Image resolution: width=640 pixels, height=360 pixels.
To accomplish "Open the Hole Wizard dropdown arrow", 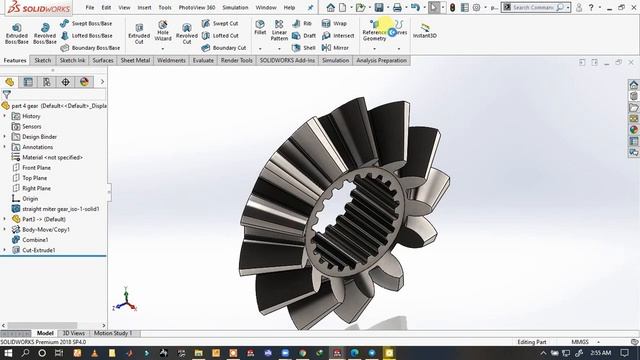I will pos(162,49).
